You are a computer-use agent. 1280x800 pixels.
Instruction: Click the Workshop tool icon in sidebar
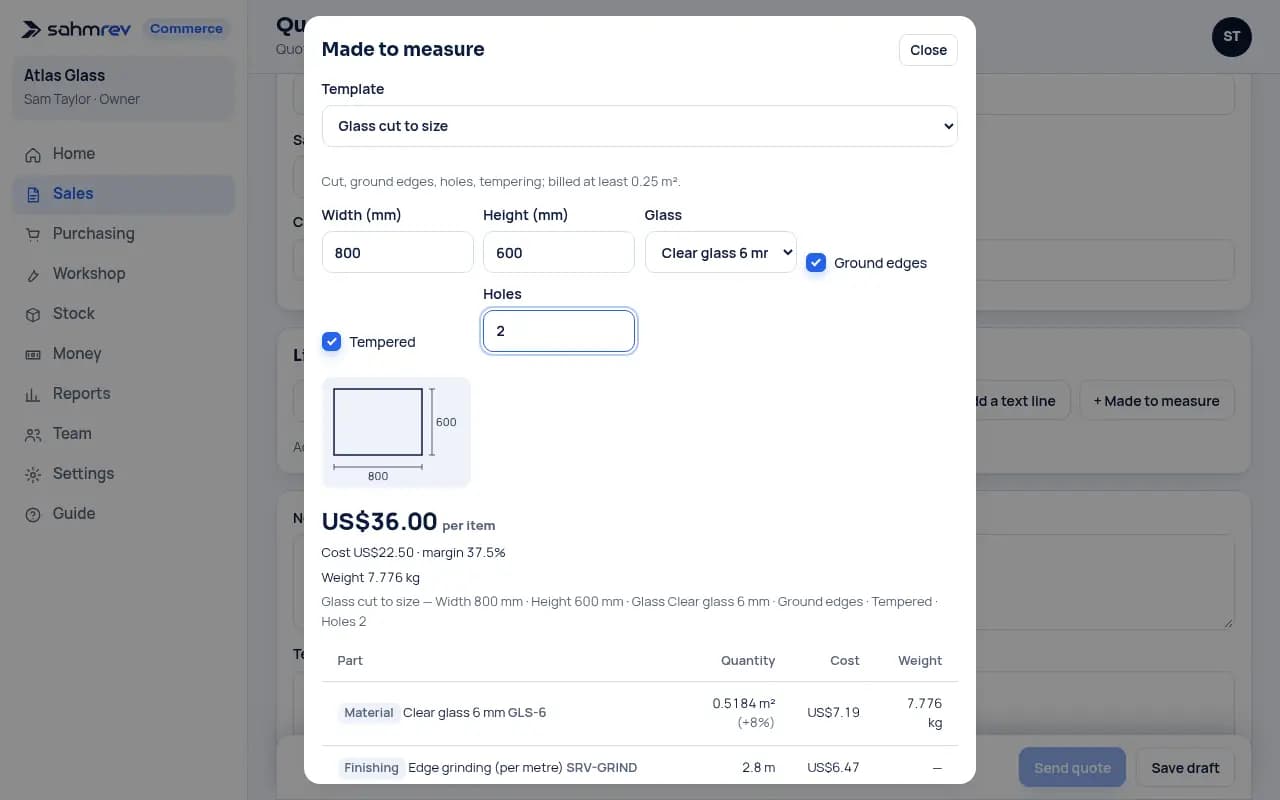tap(33, 274)
